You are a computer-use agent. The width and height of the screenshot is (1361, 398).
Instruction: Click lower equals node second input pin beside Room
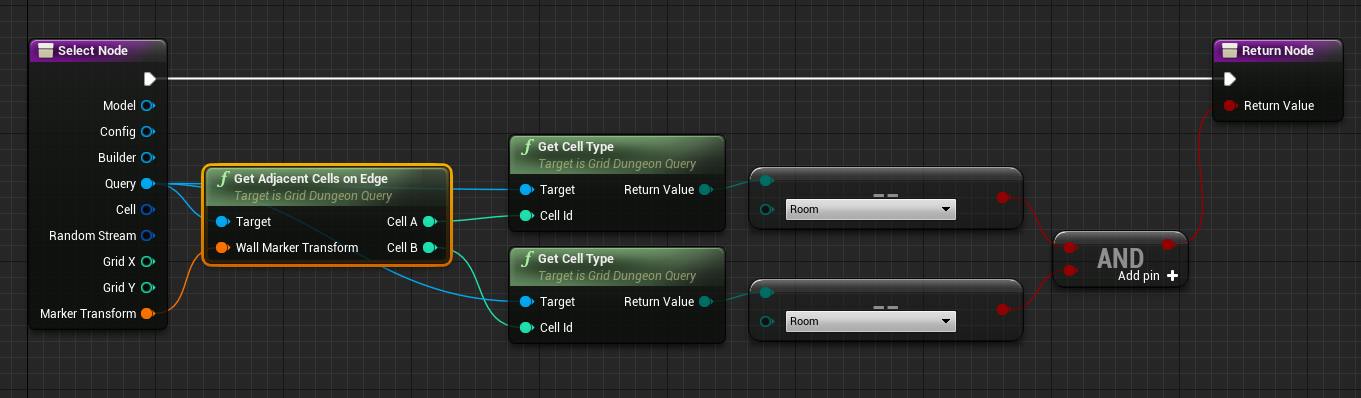[766, 321]
